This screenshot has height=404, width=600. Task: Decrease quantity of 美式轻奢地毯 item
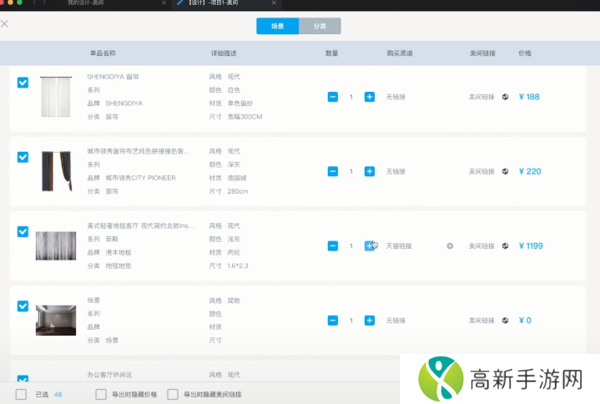pos(333,246)
